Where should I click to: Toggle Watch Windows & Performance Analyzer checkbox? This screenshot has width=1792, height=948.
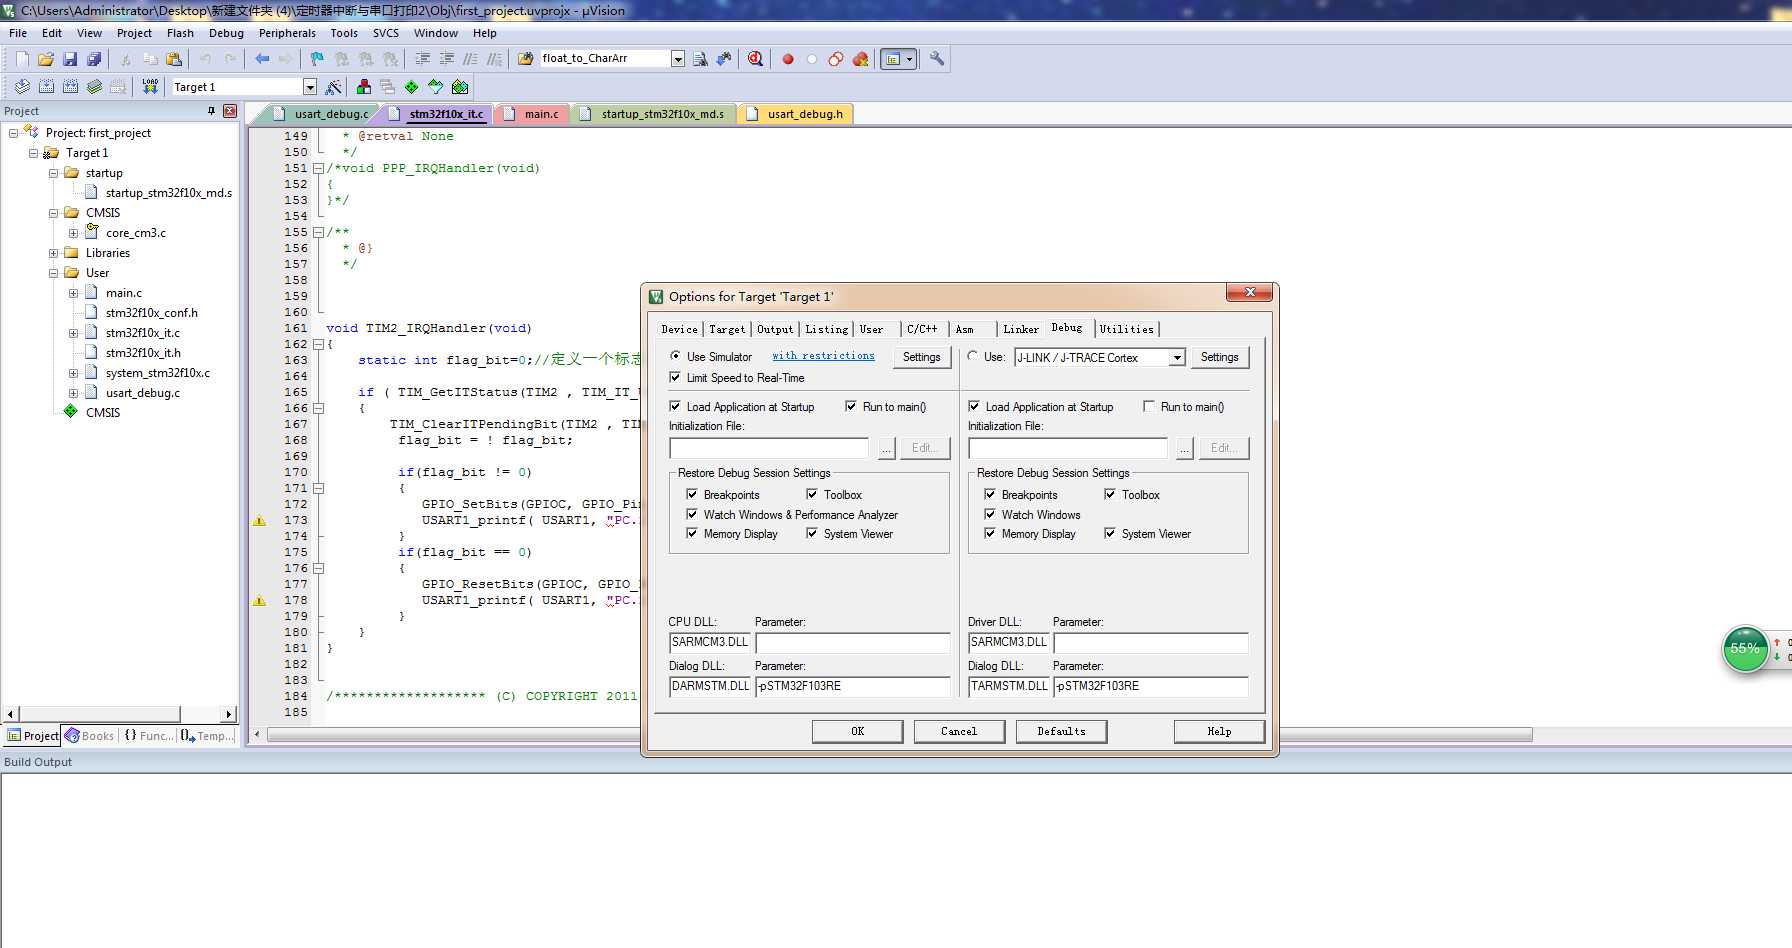pyautogui.click(x=692, y=514)
